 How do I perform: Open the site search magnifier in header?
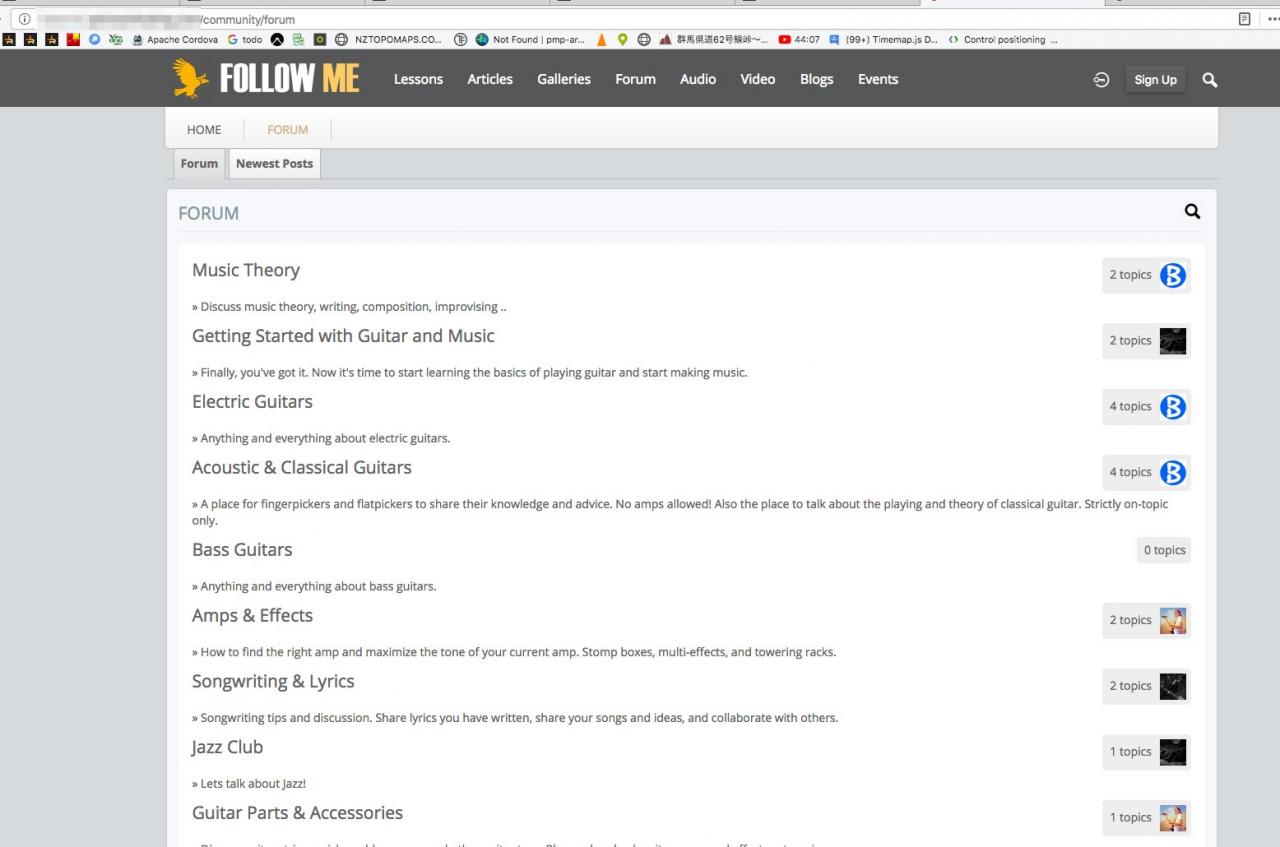(1210, 80)
